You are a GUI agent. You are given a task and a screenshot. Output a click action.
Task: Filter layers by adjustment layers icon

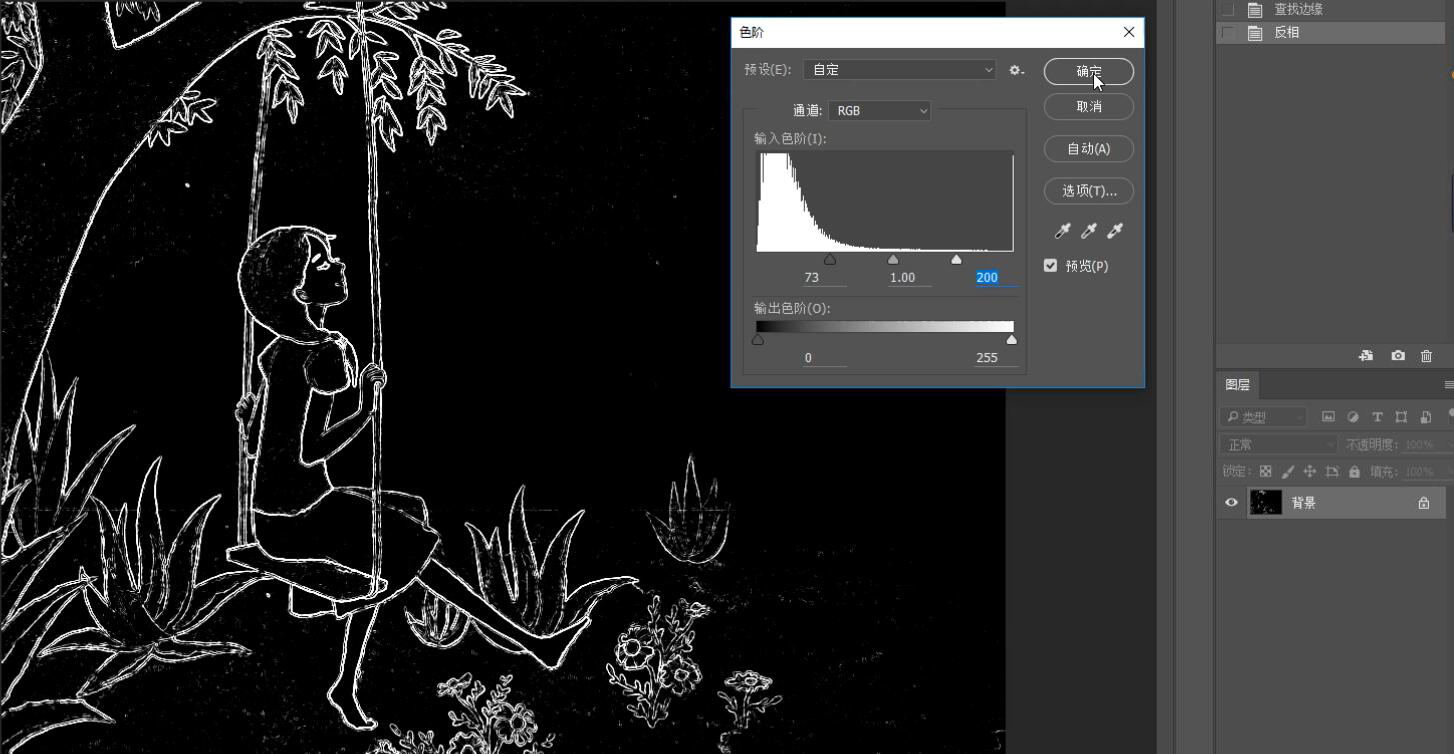1353,416
